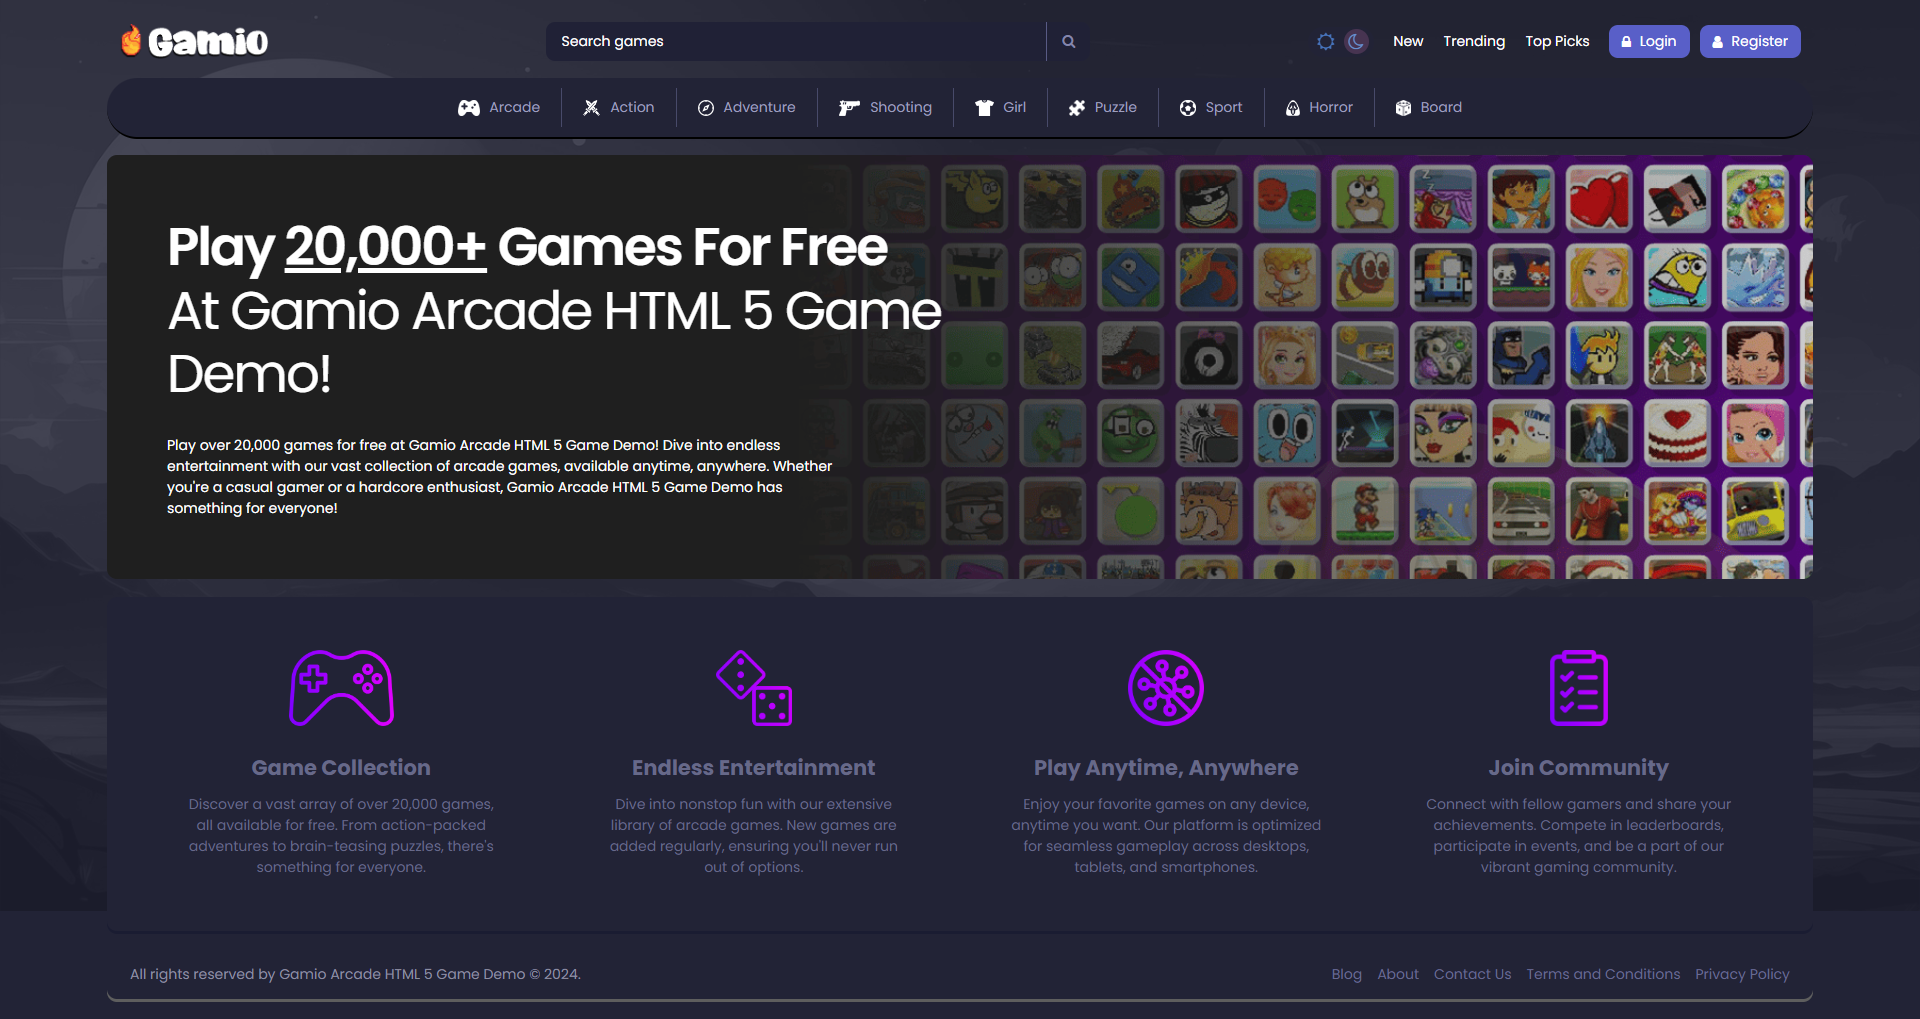
Task: Open the red velvet cake game thumbnail
Action: [x=1677, y=432]
